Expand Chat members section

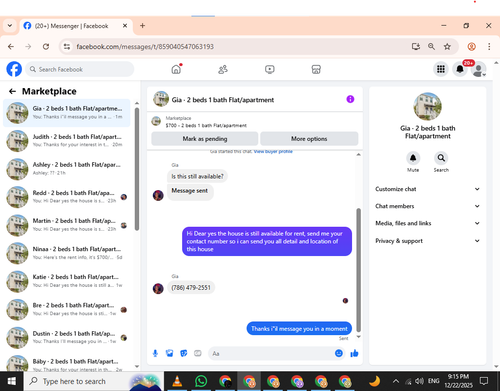(x=427, y=206)
